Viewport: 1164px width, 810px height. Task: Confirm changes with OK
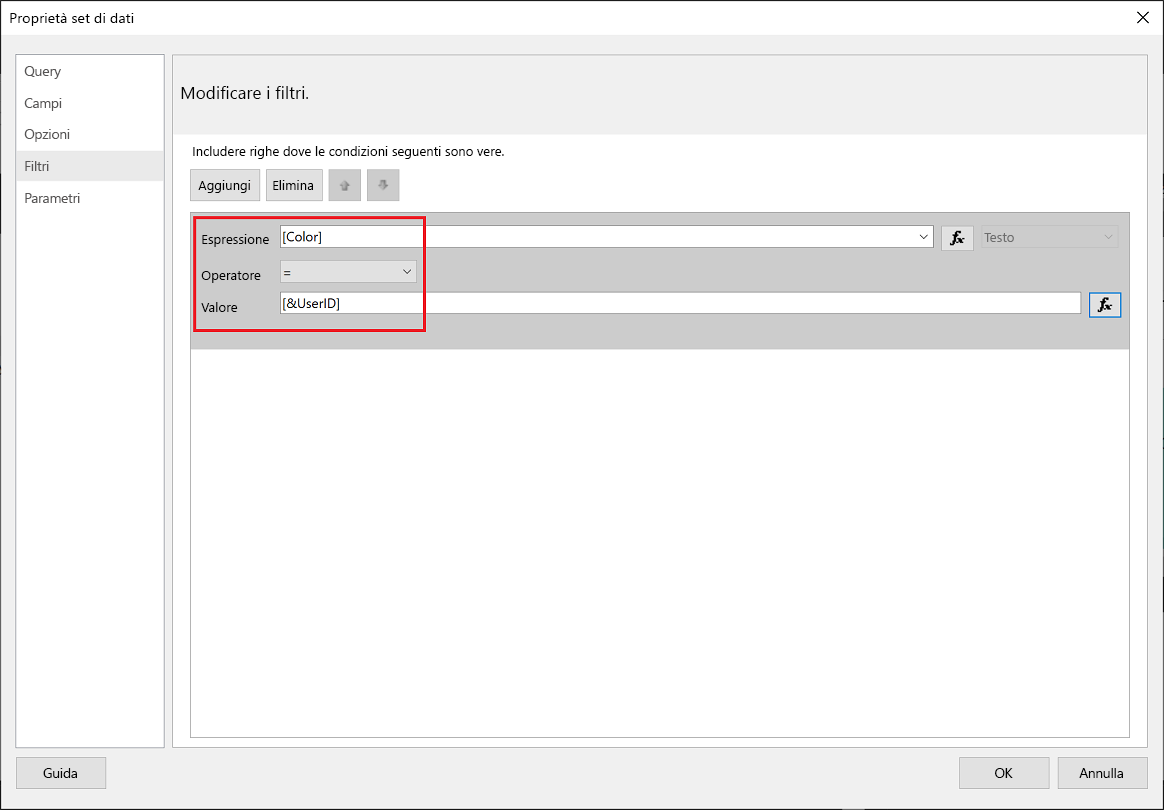[x=1004, y=773]
